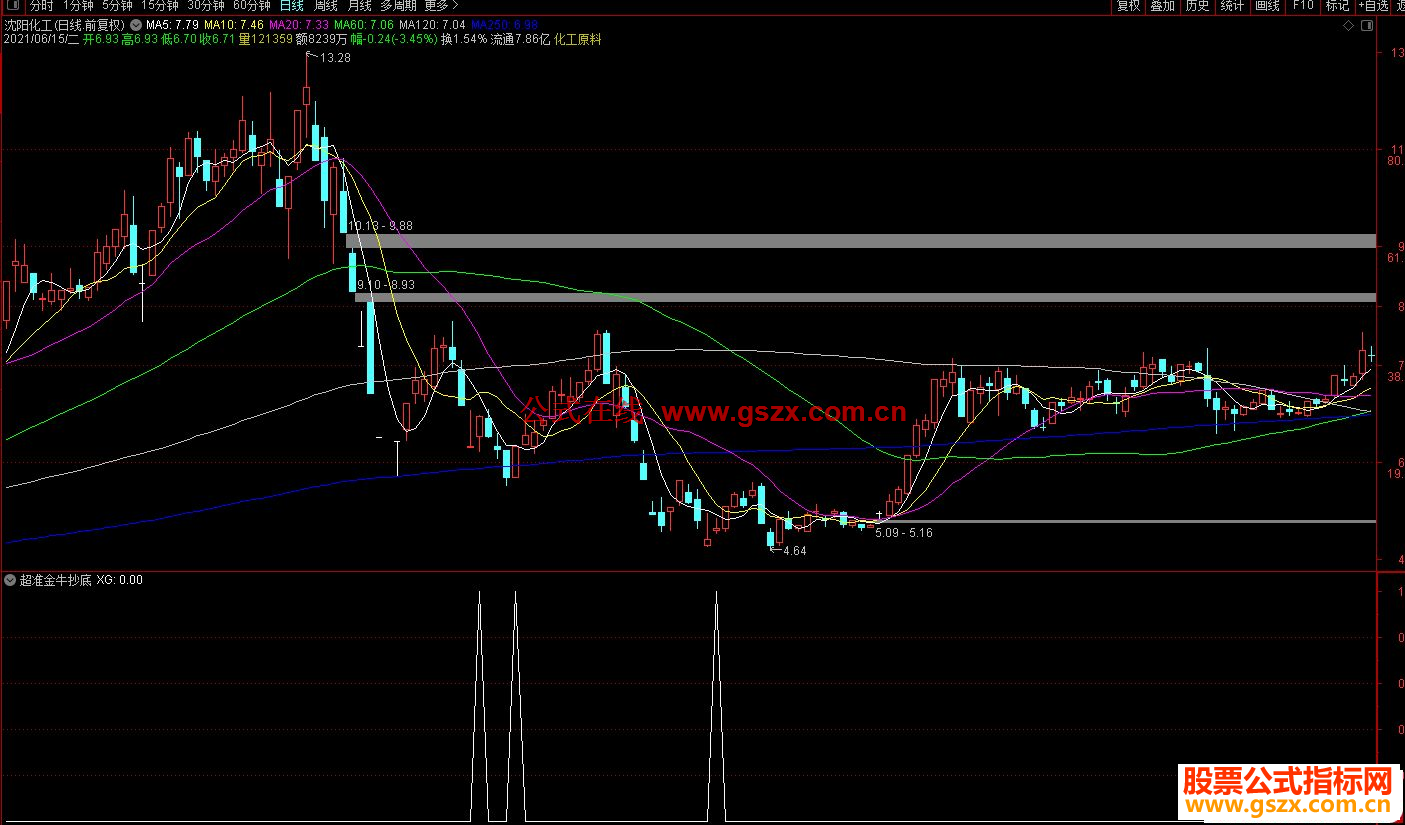Click the MA120: 7.04 label
The height and width of the screenshot is (825, 1405).
(x=432, y=24)
